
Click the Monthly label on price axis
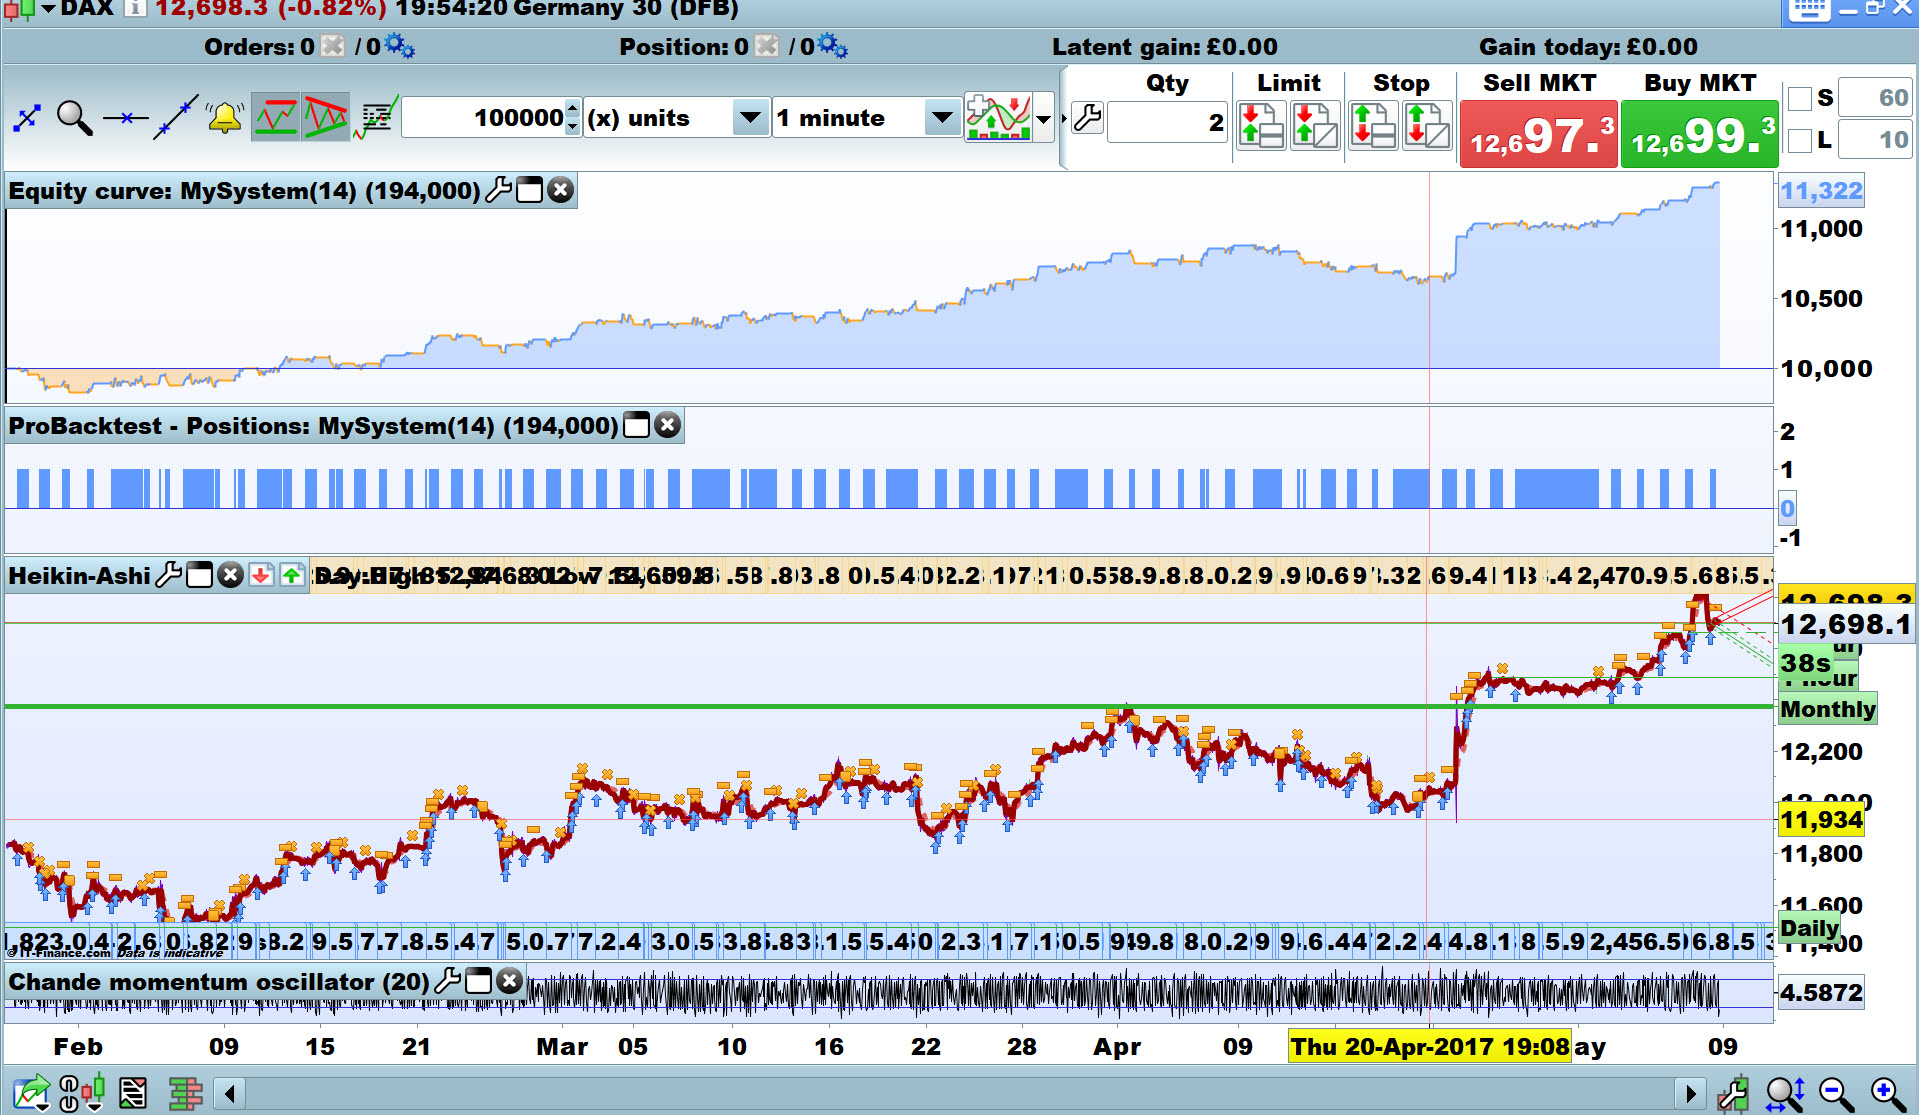[1827, 709]
